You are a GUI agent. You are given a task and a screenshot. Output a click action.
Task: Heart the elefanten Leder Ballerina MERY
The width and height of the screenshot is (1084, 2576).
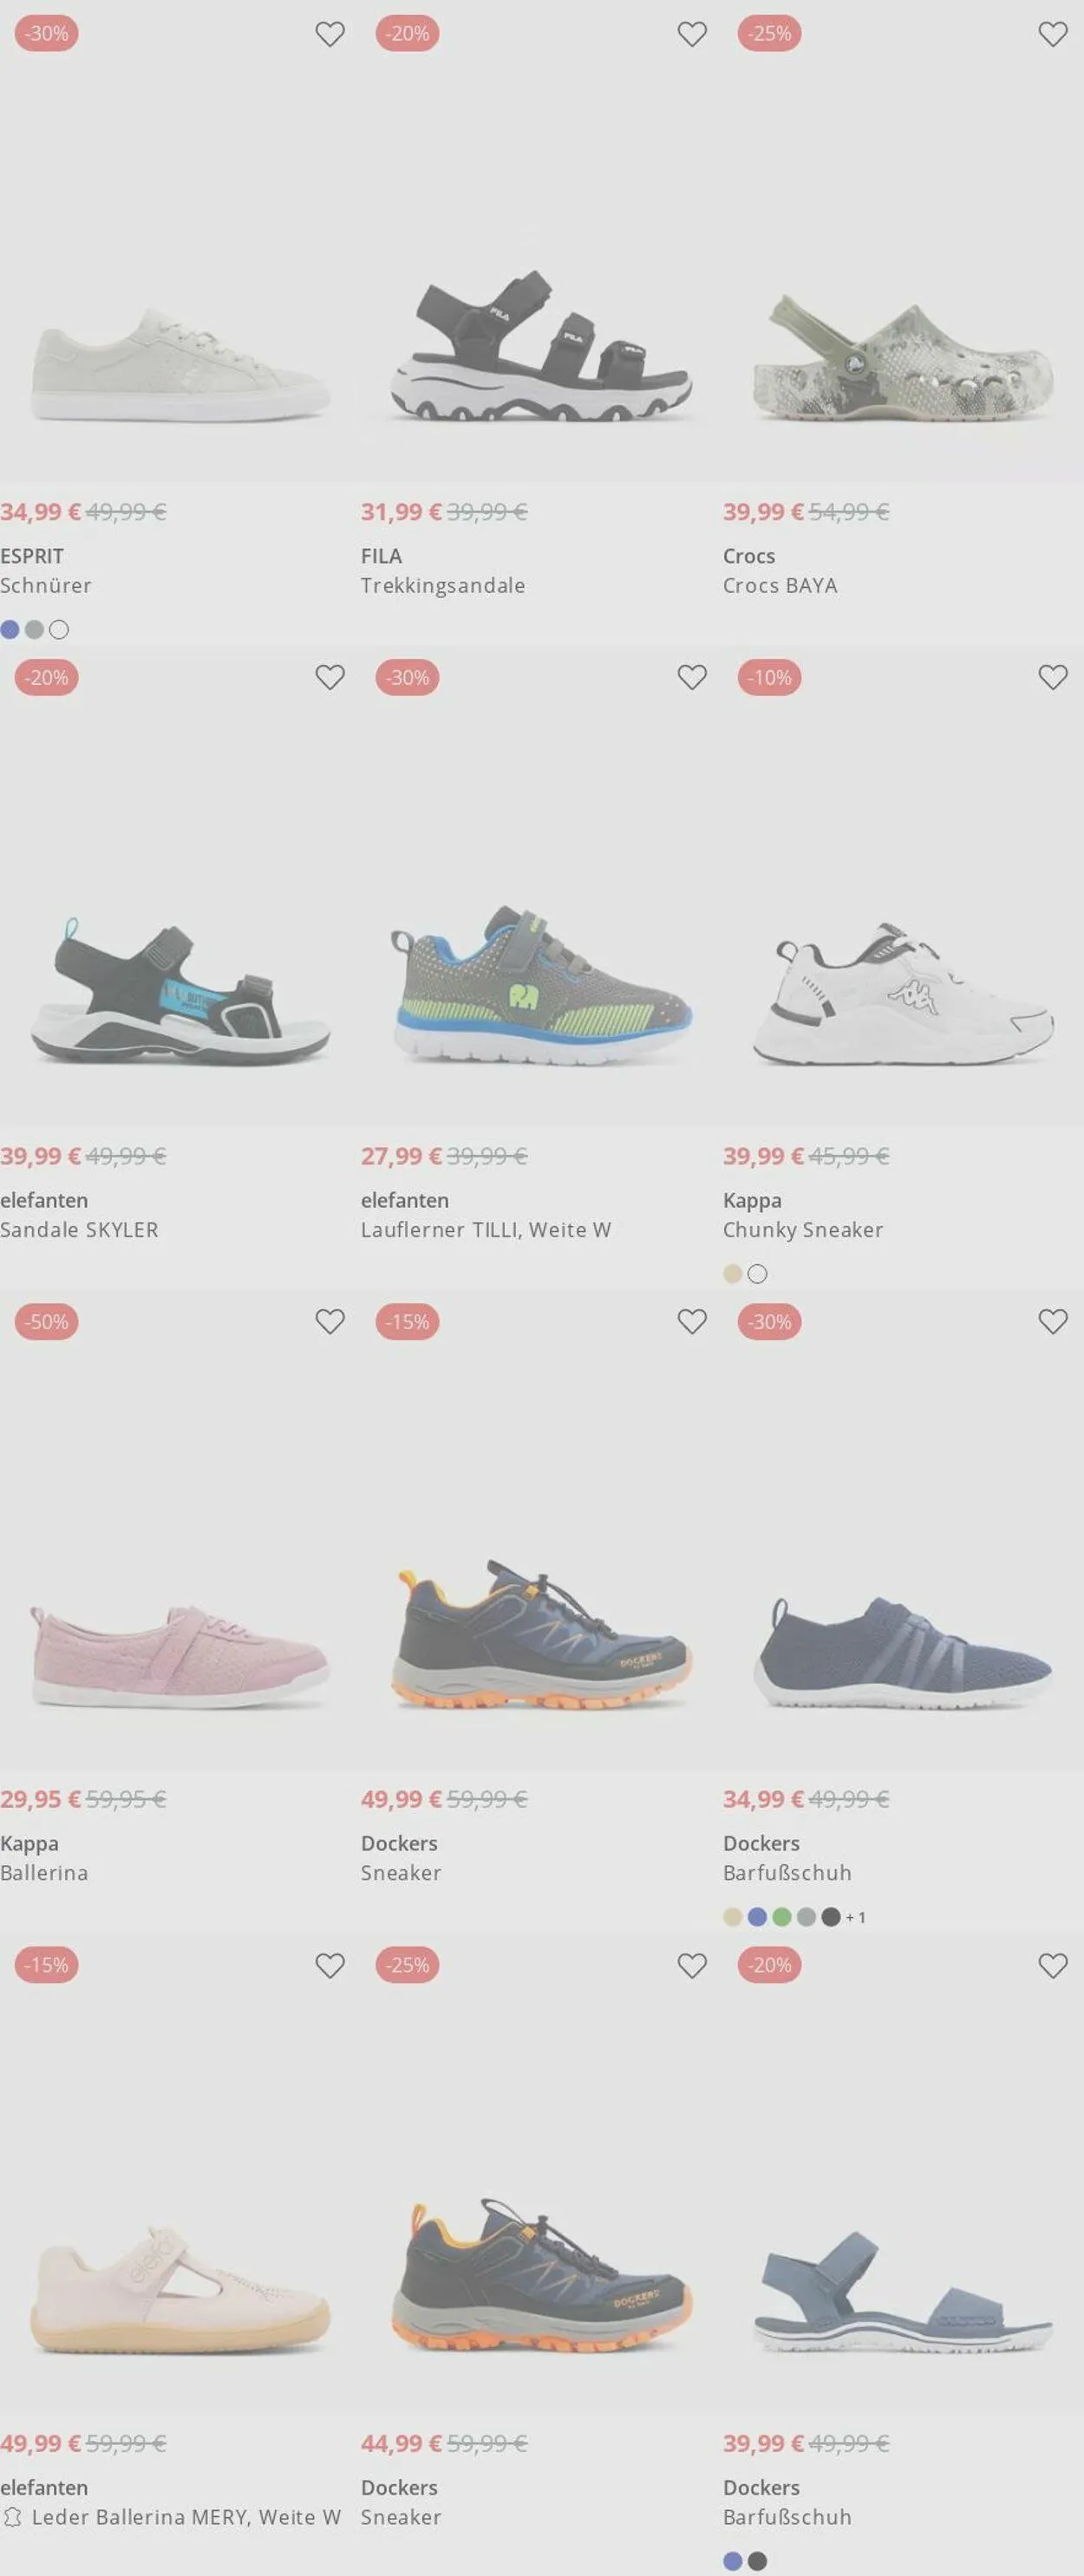pos(330,1965)
